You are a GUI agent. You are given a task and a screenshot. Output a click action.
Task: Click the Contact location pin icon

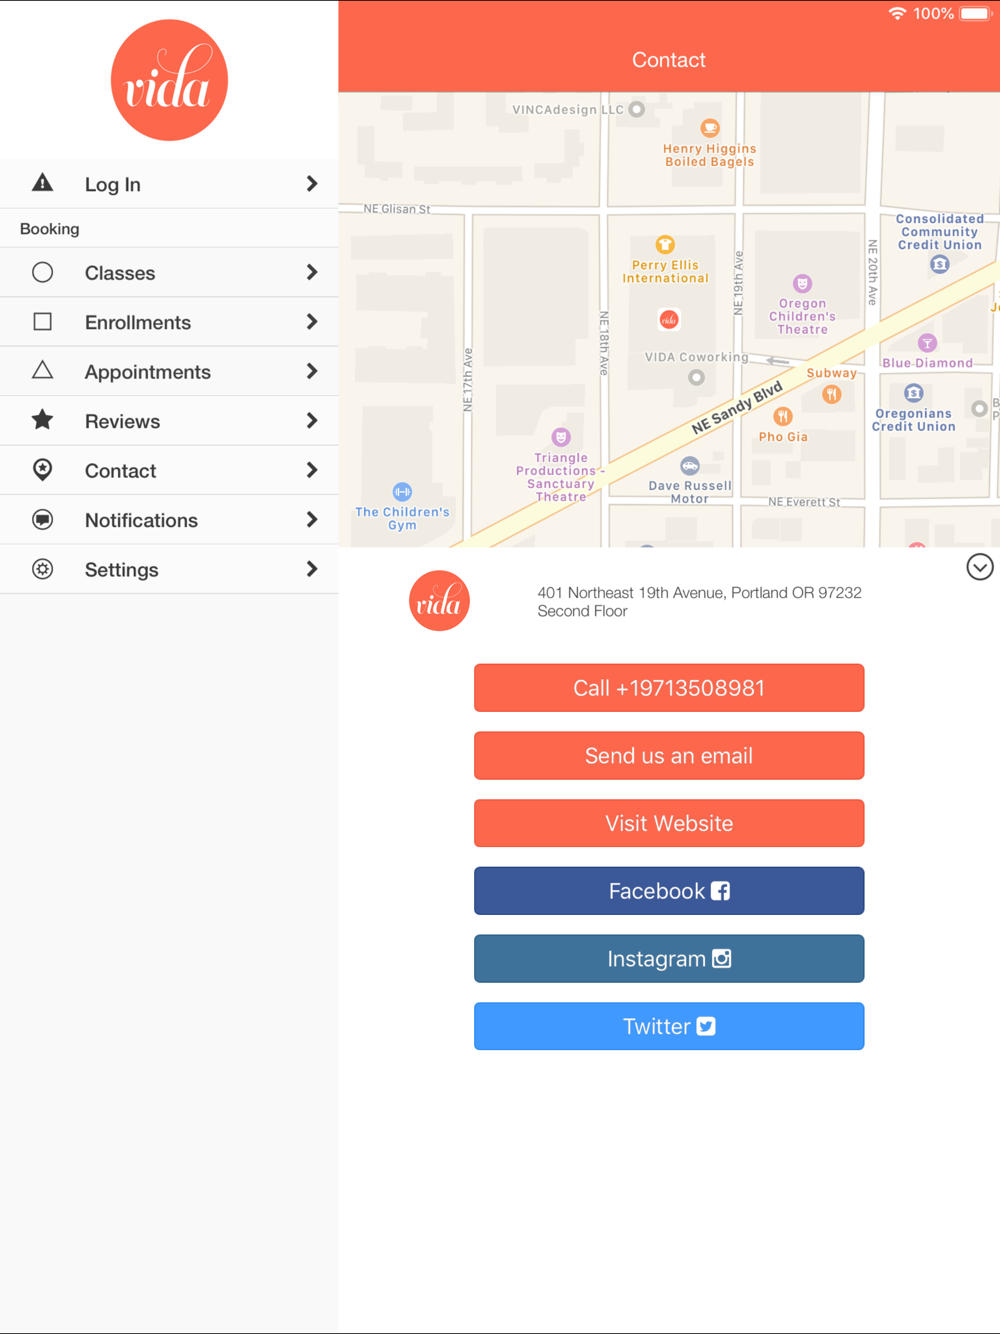(42, 470)
